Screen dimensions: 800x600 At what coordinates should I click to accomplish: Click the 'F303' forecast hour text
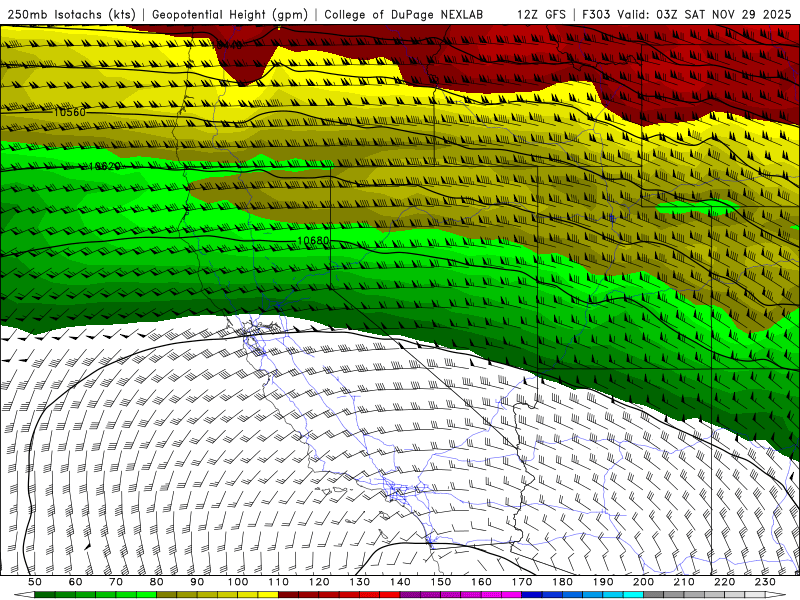[x=596, y=14]
